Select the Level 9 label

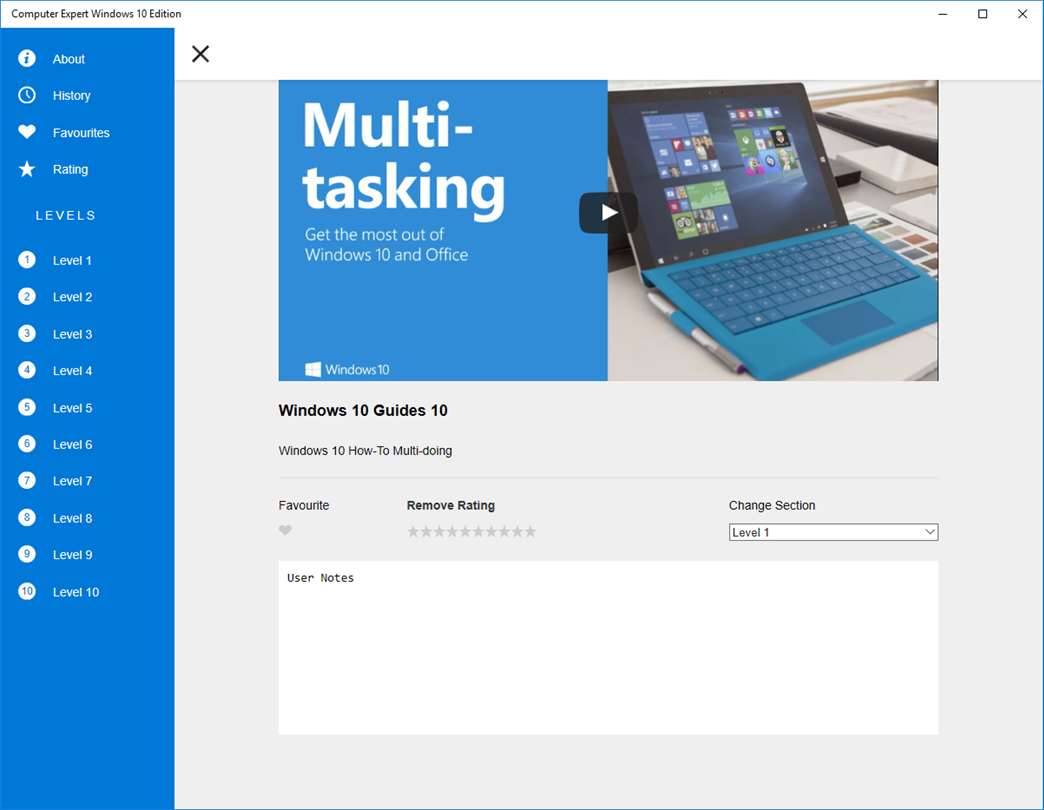tap(73, 555)
